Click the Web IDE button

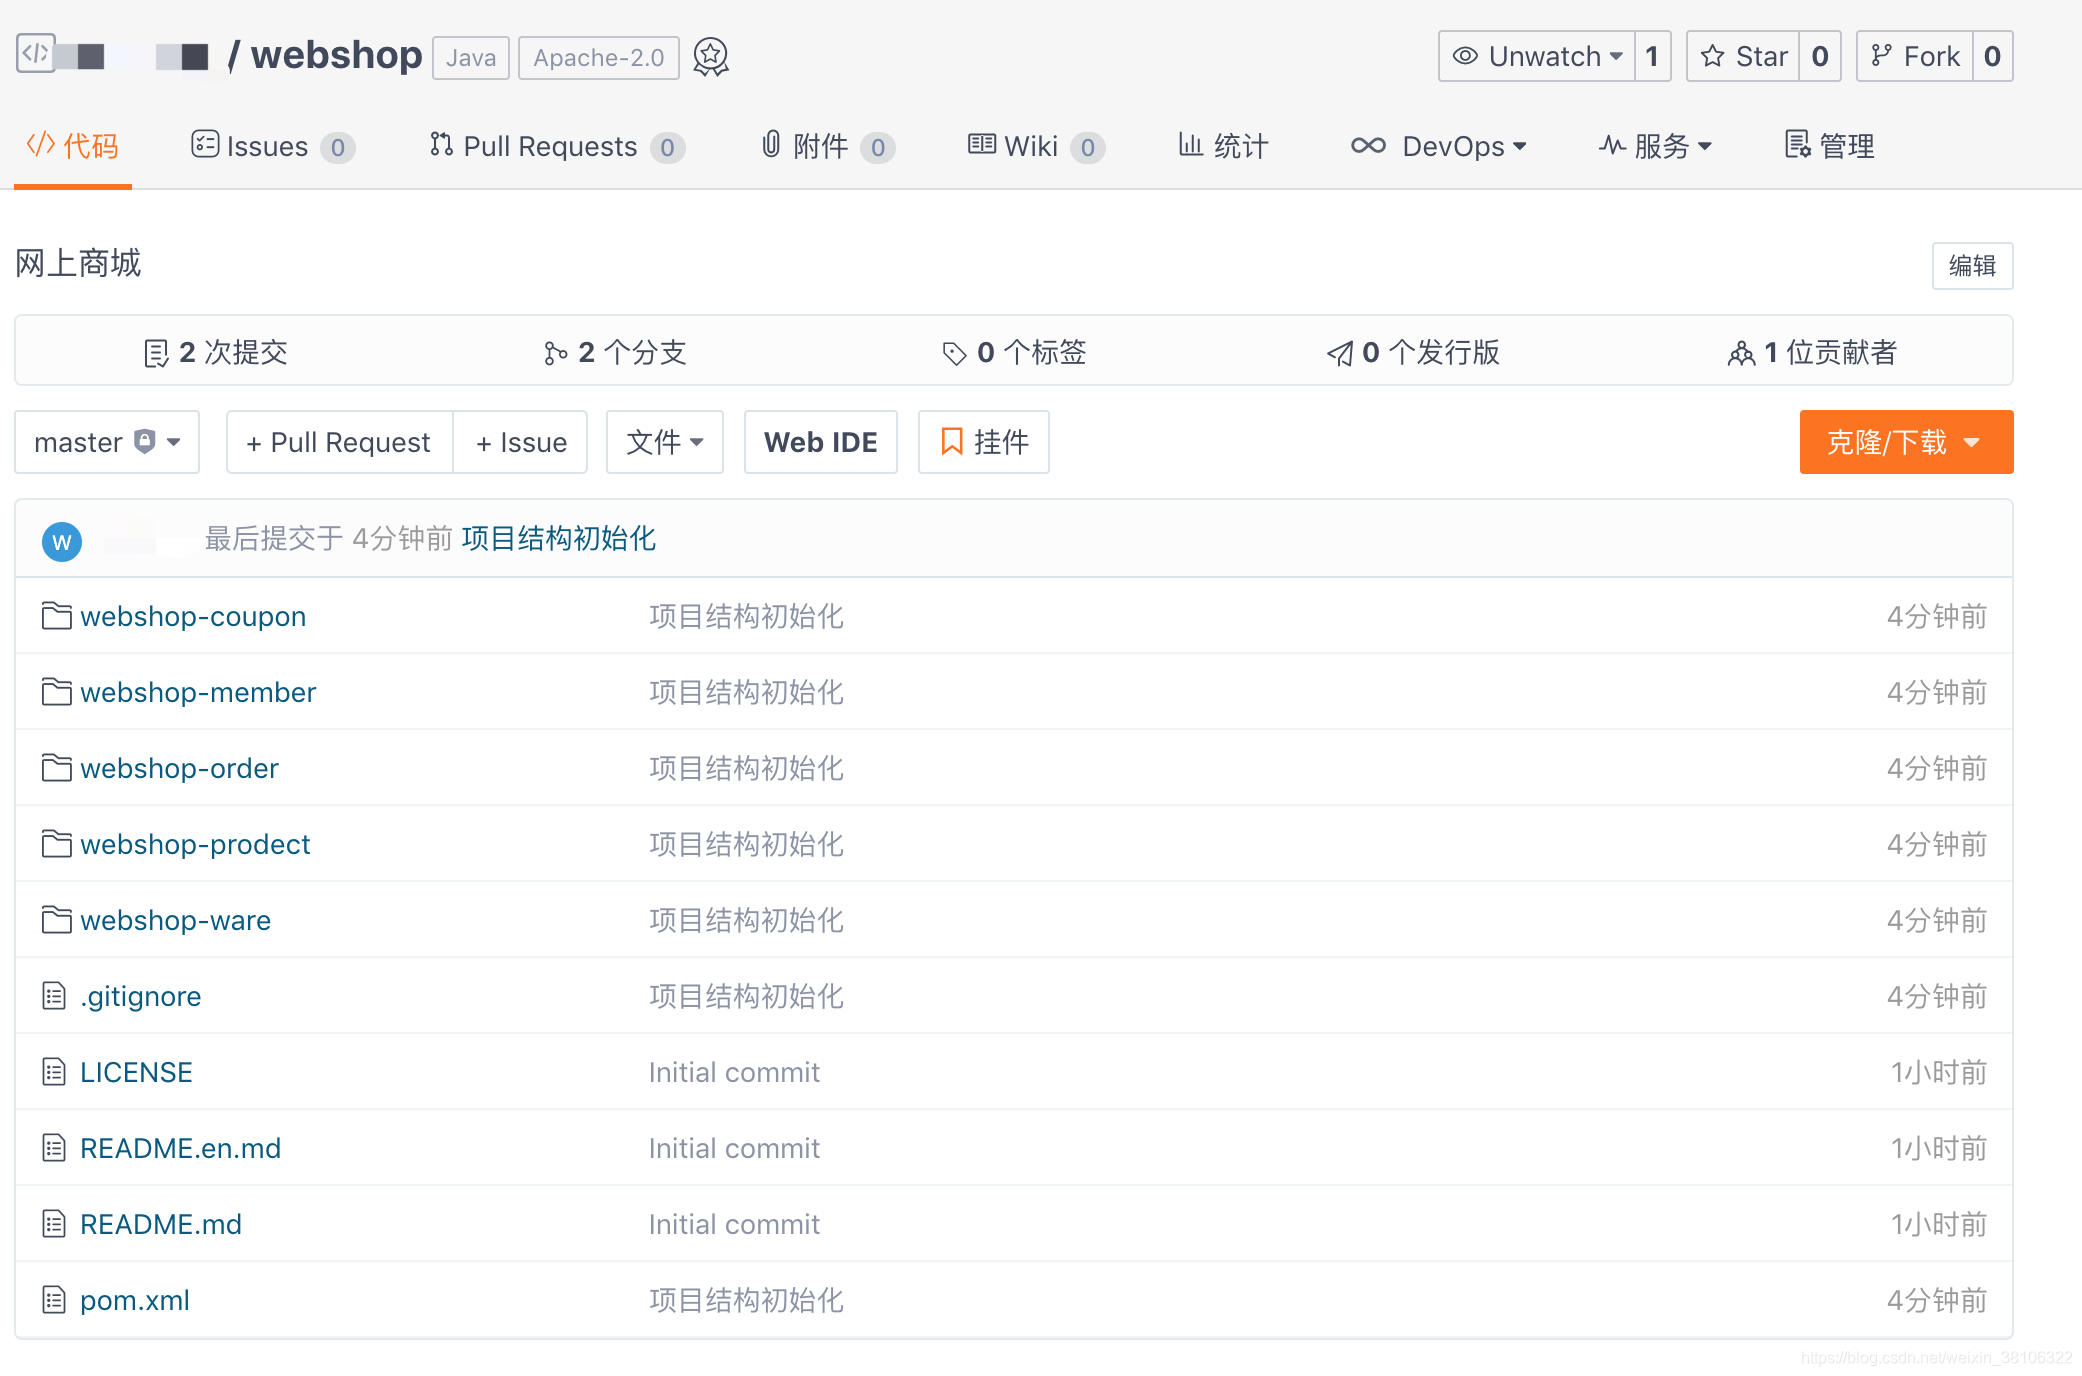(820, 442)
